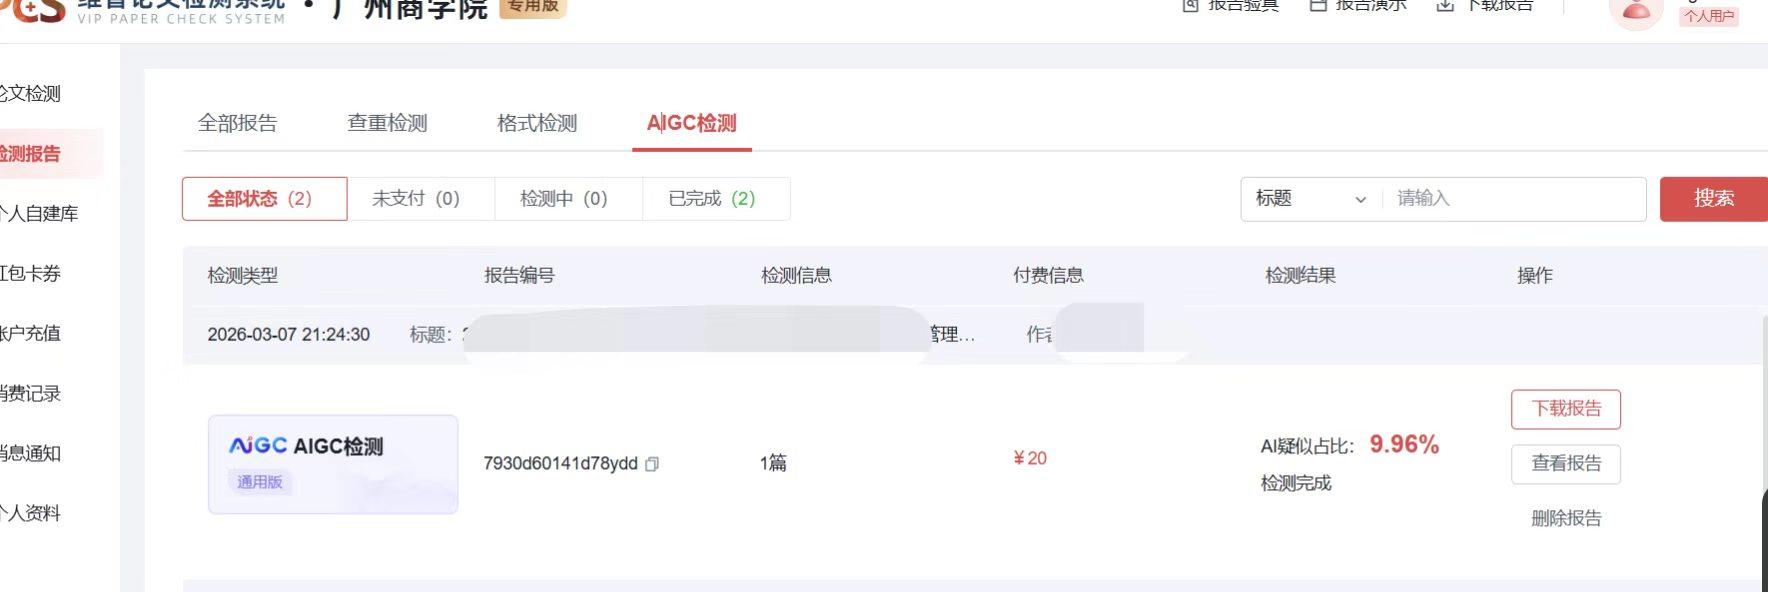Switch to the 查重检测 tab
Image resolution: width=1768 pixels, height=592 pixels.
click(x=387, y=123)
